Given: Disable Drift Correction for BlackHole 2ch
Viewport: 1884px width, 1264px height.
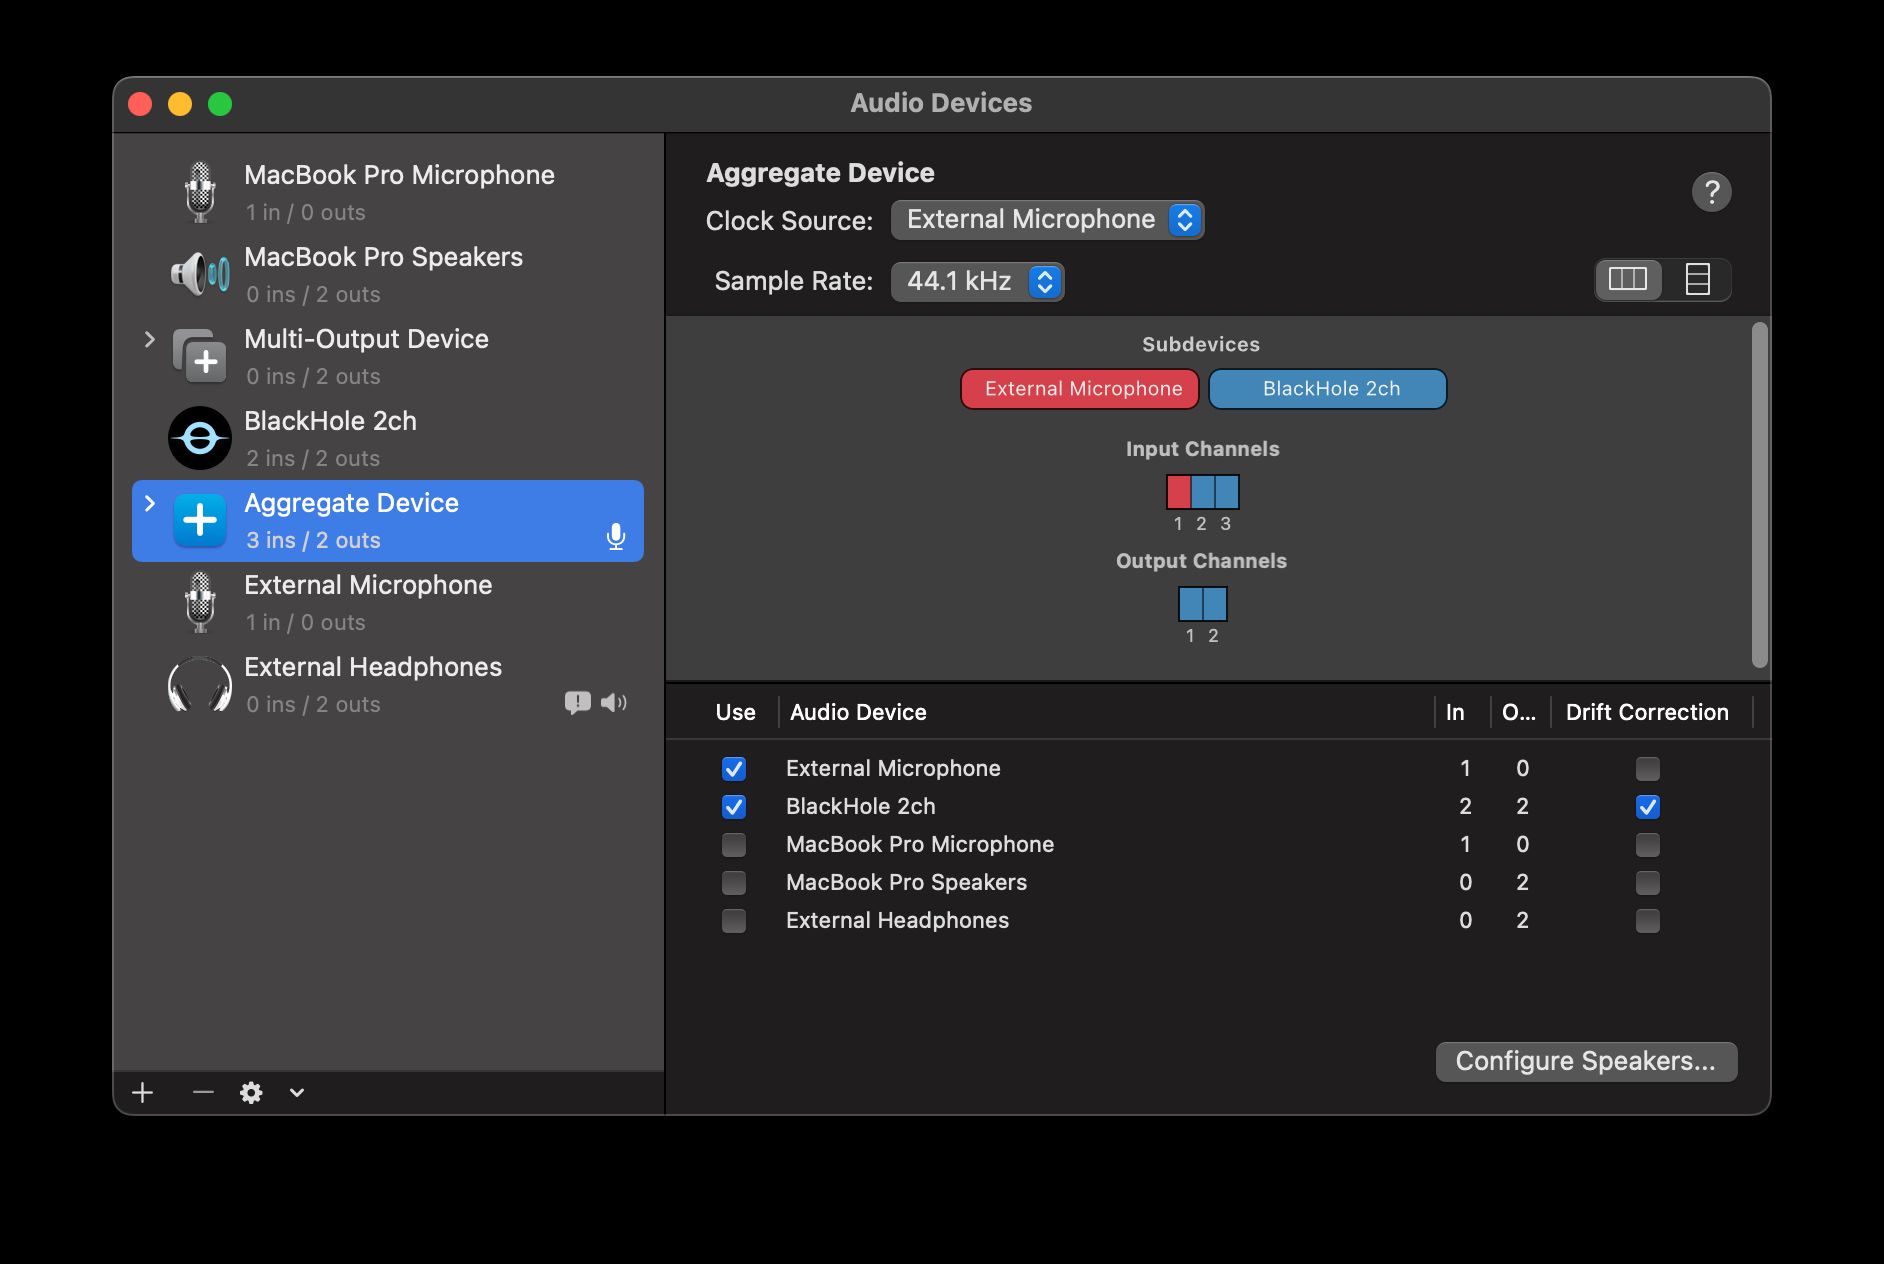Looking at the screenshot, I should point(1647,806).
